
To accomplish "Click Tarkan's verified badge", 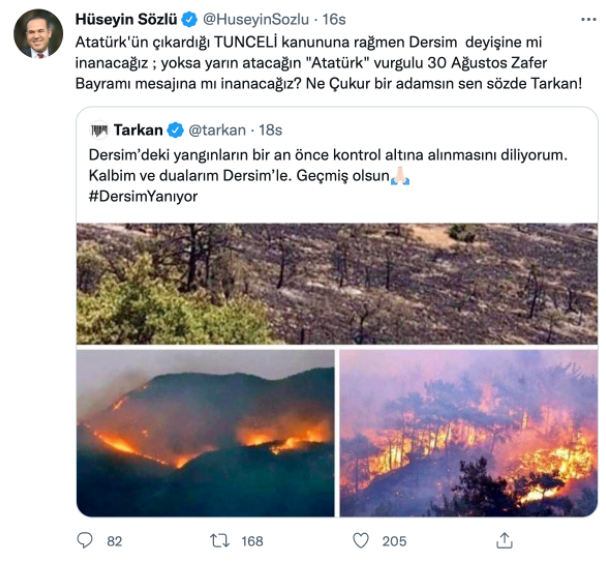I will click(x=176, y=130).
